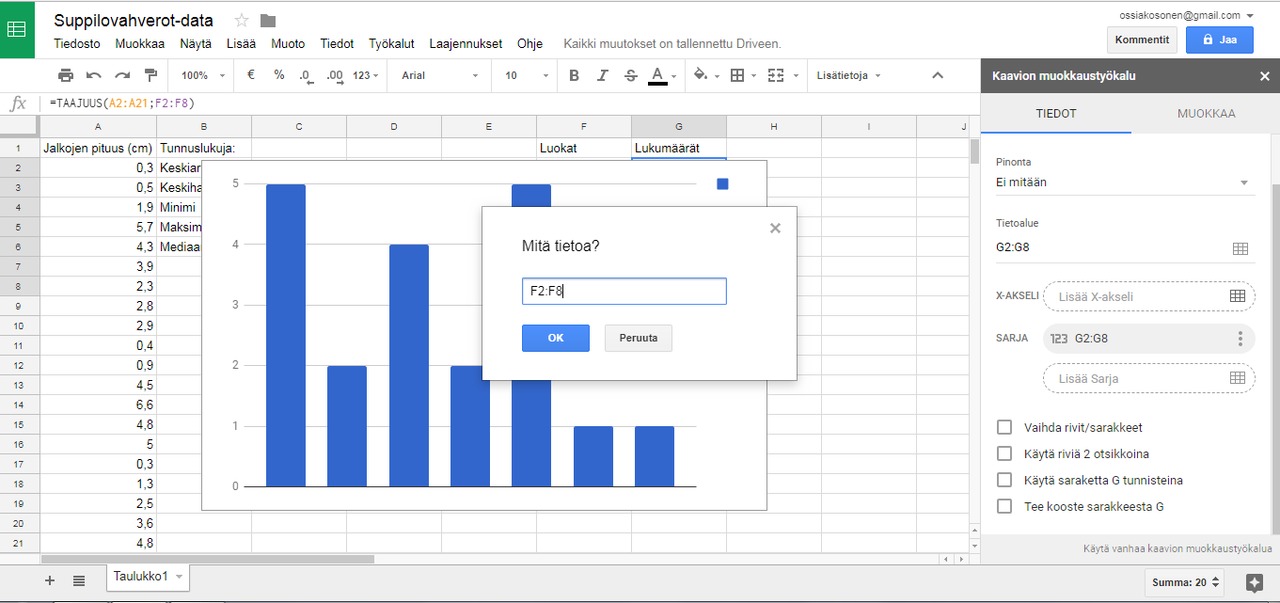1280x603 pixels.
Task: Open the Explore button at bottom right
Action: click(1255, 583)
